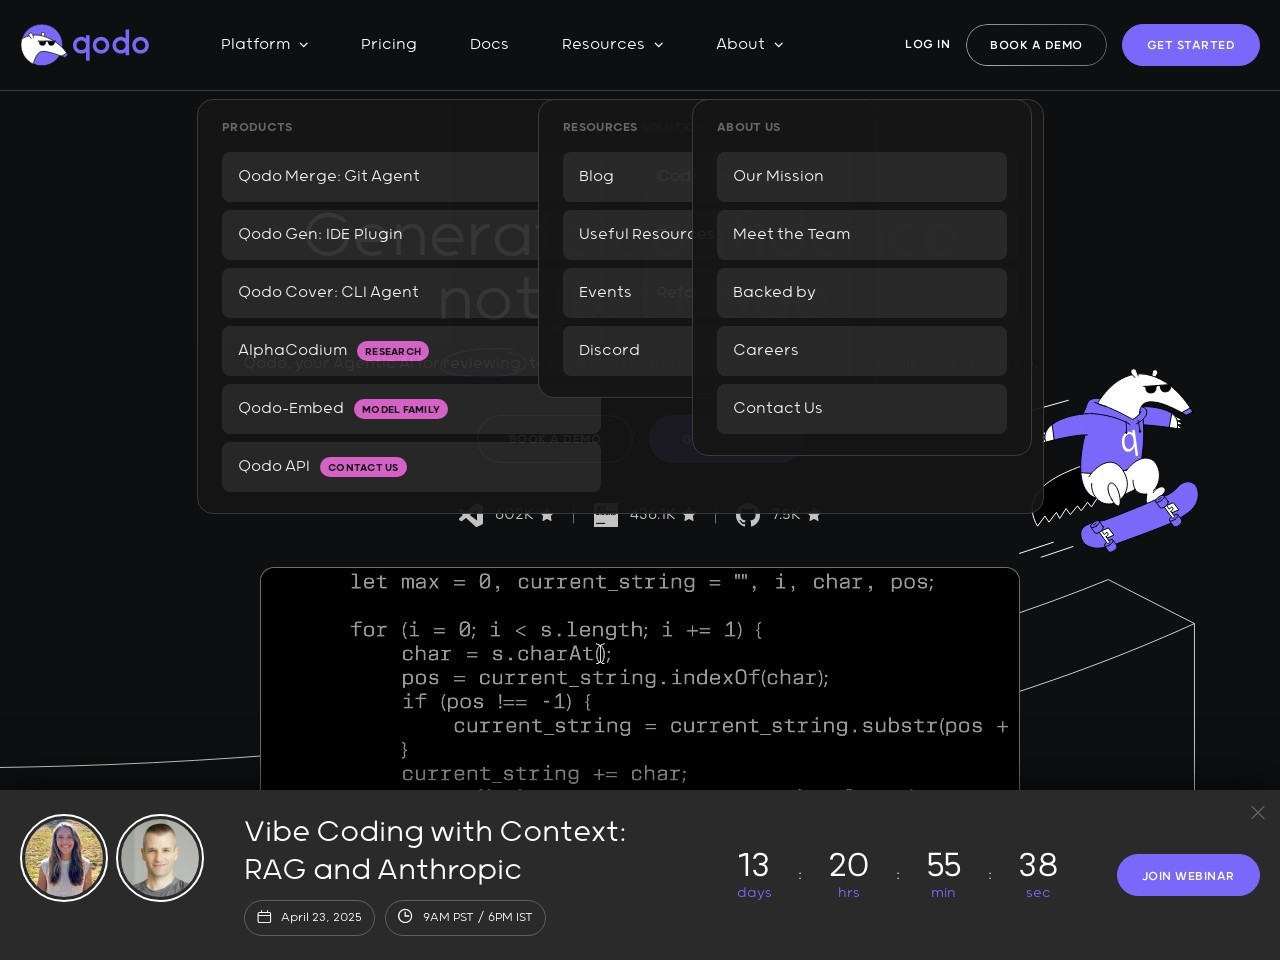Close the webinar banner with X
This screenshot has width=1280, height=960.
(1257, 813)
